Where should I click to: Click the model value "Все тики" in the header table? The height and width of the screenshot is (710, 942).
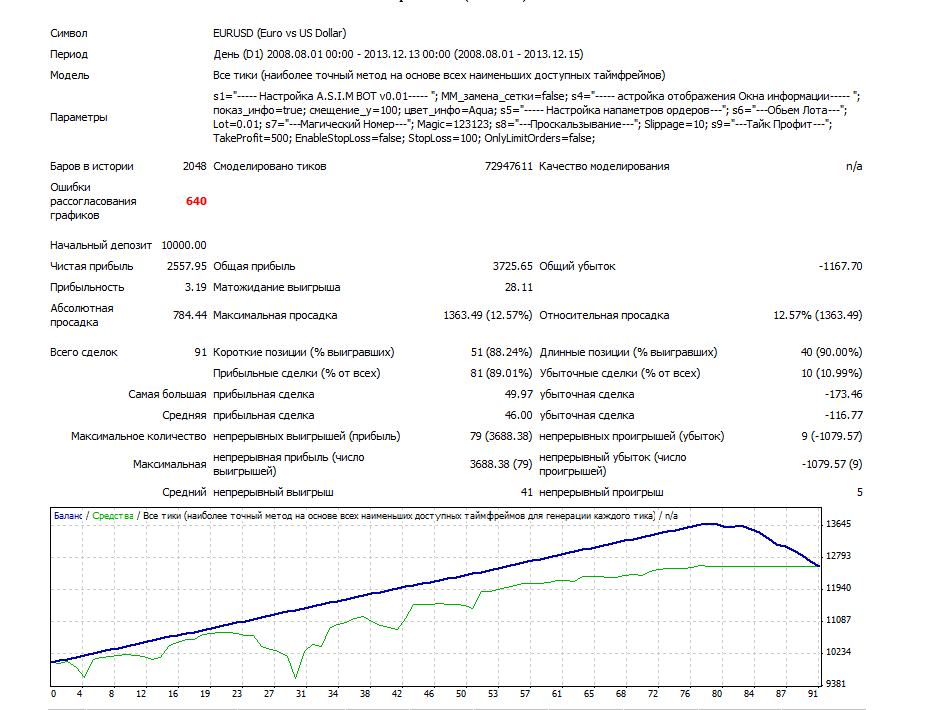[439, 75]
